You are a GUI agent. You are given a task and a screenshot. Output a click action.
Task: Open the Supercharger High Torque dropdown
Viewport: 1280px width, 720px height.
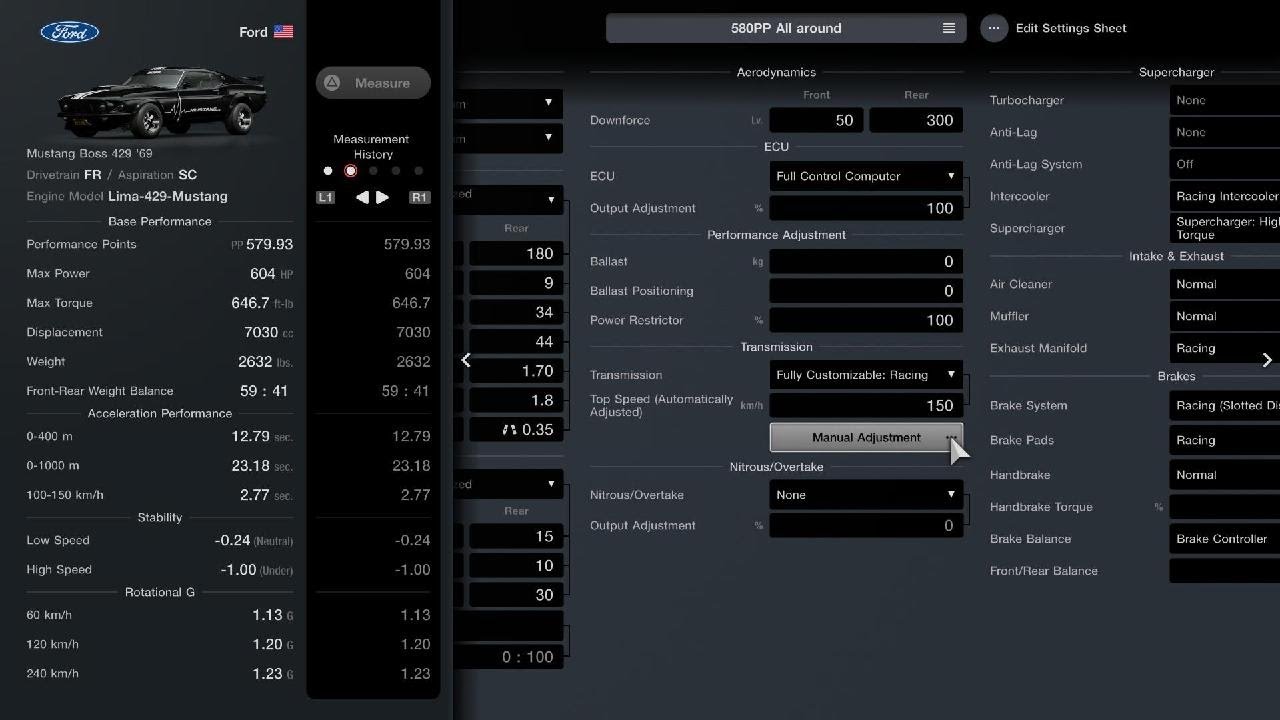[1225, 228]
